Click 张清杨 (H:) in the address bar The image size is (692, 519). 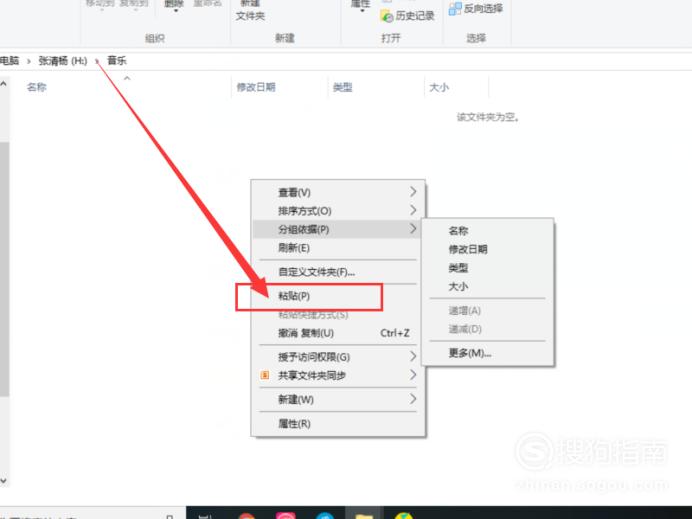point(63,60)
